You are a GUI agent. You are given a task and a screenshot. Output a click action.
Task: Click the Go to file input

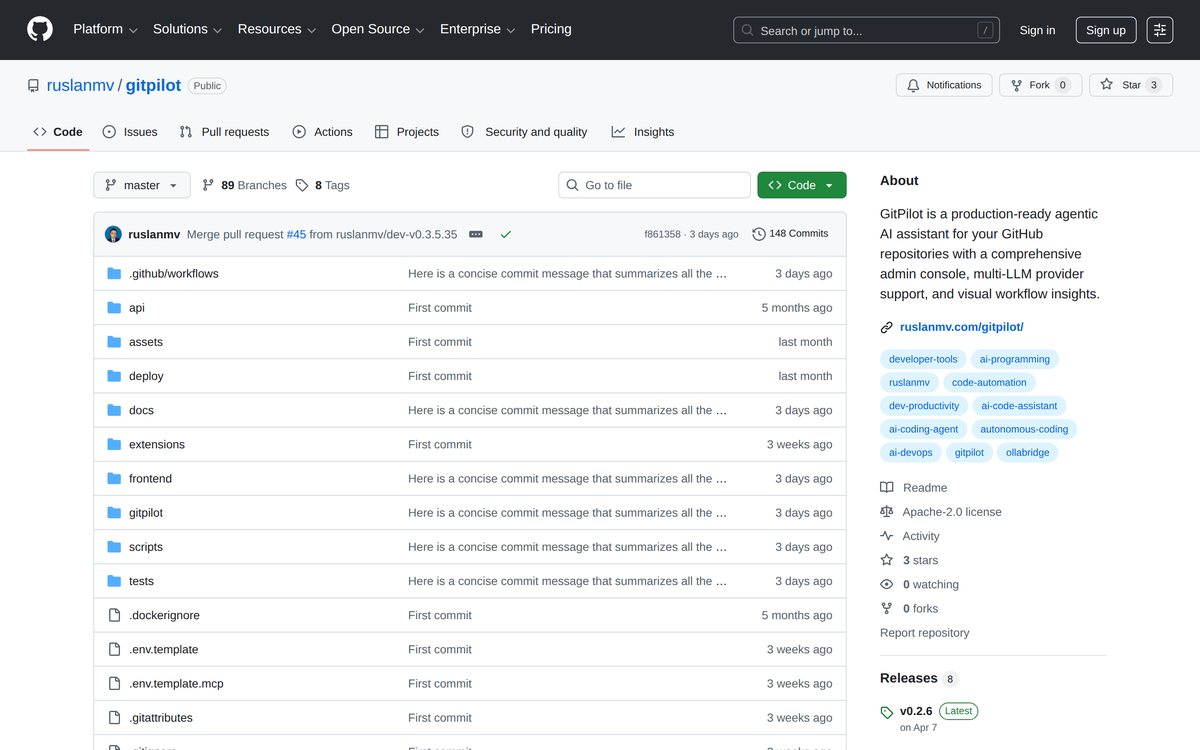654,185
